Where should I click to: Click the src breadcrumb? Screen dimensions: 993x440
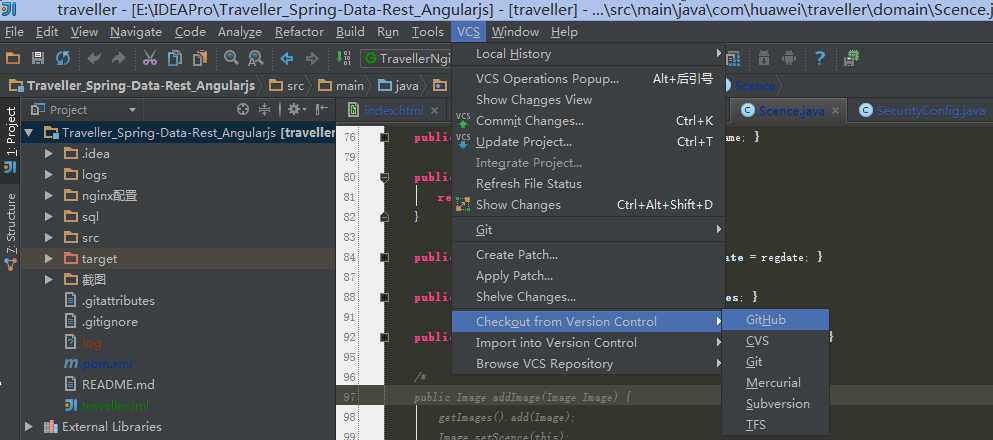[x=287, y=85]
